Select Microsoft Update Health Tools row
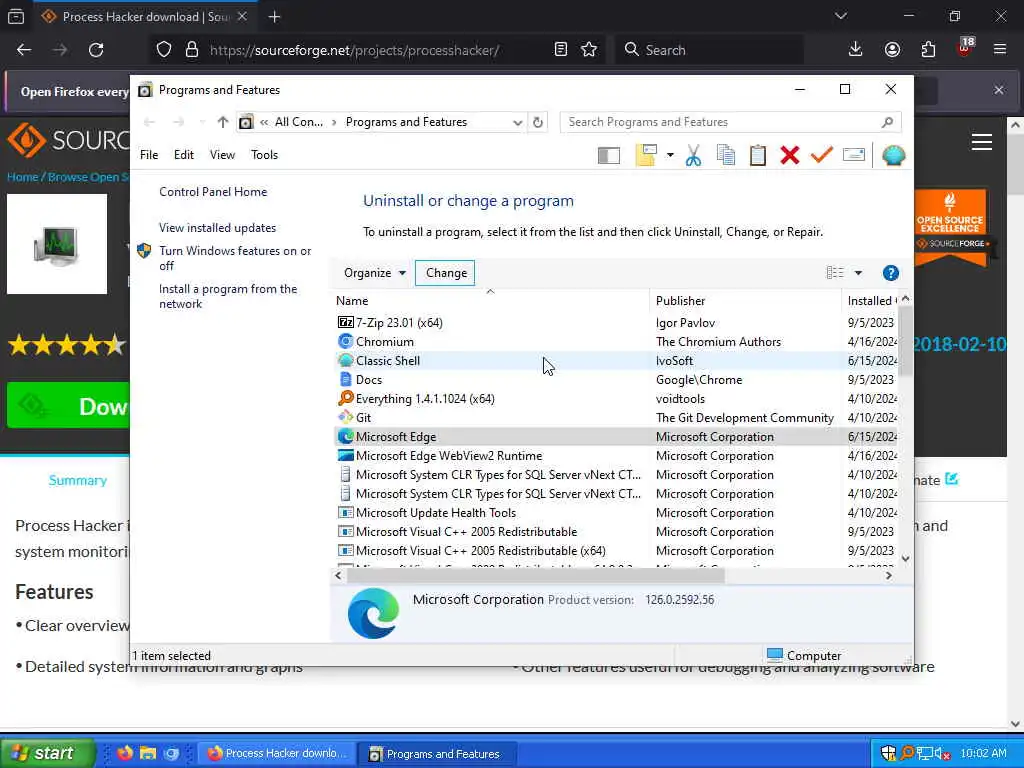 click(x=615, y=513)
